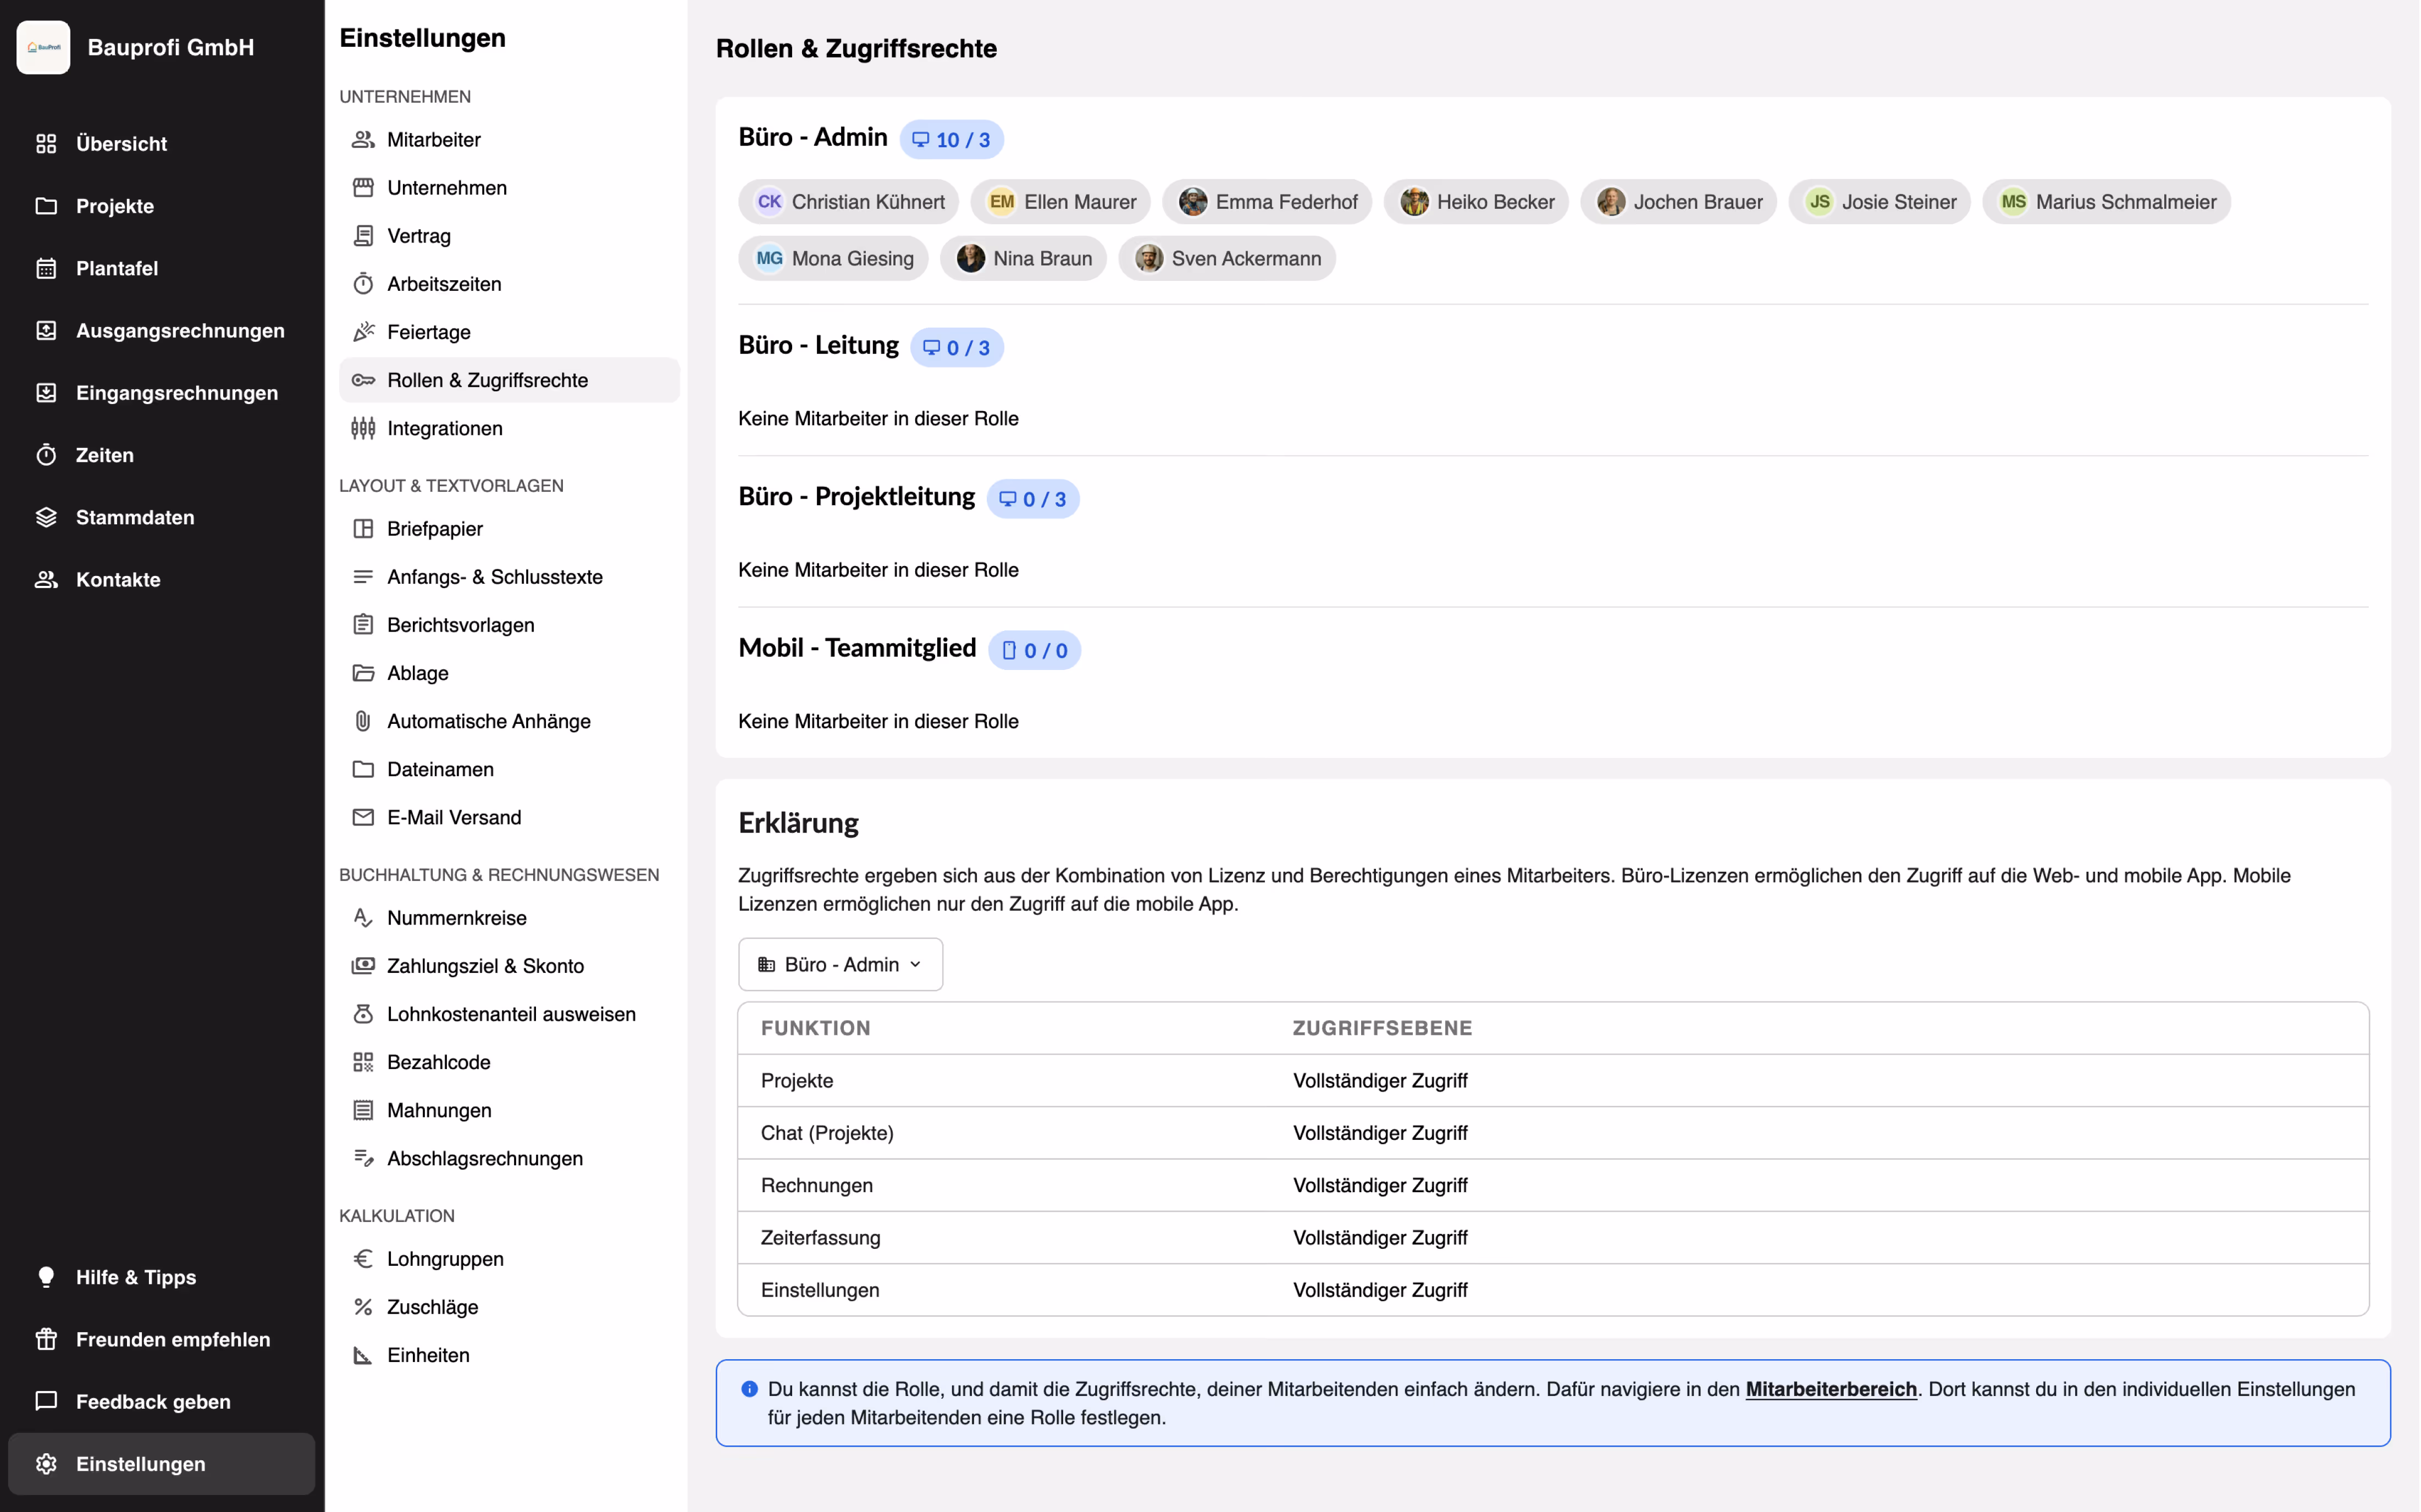Viewport: 2421px width, 1512px height.
Task: Open Ausgangsrechnungen in main navigation
Action: tap(180, 330)
